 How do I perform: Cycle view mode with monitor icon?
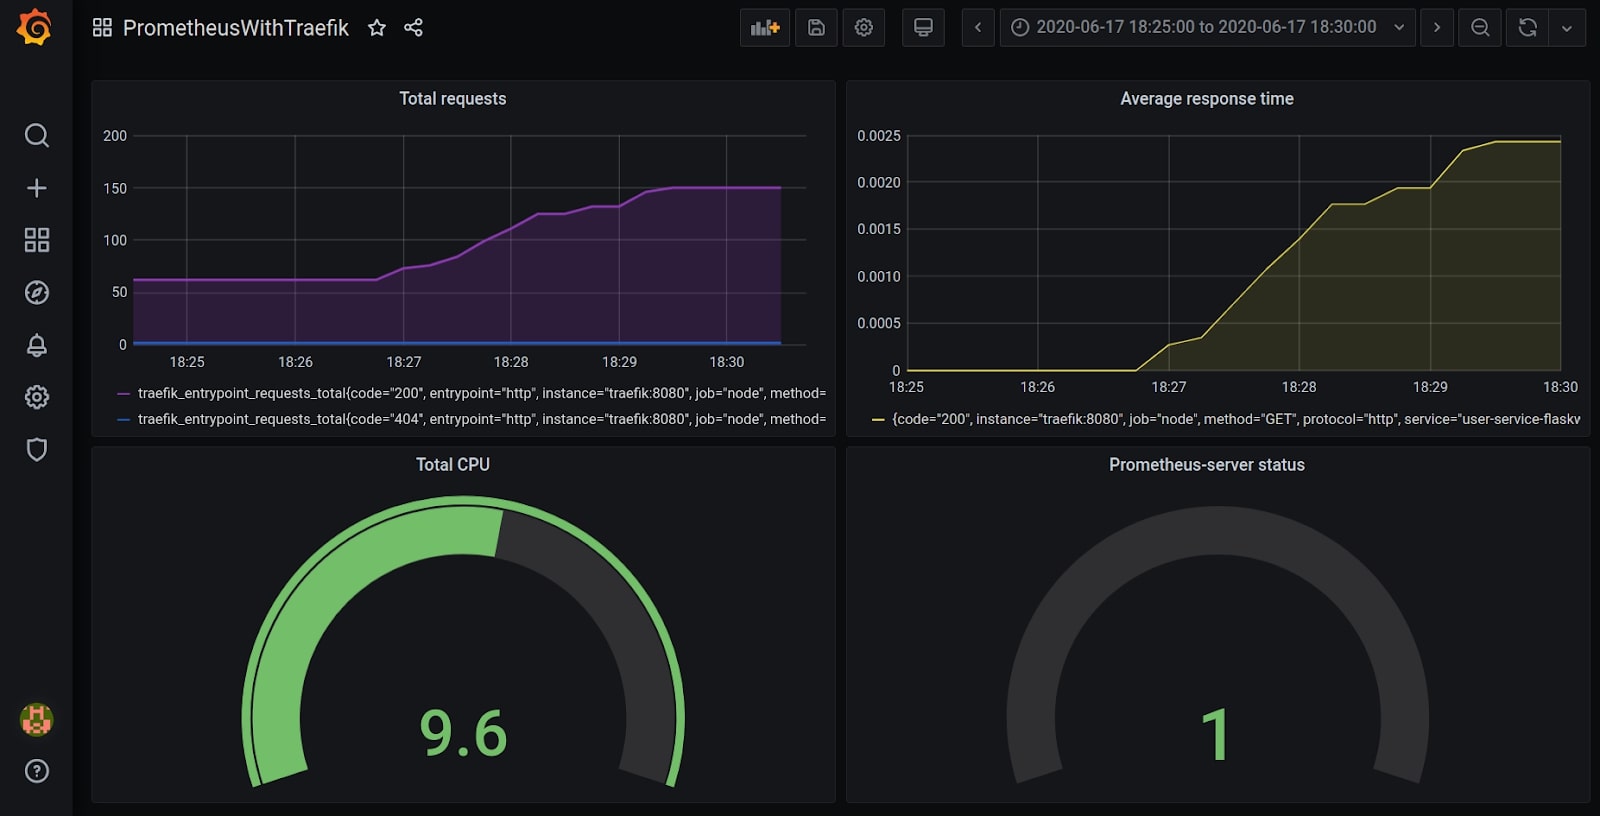coord(923,27)
